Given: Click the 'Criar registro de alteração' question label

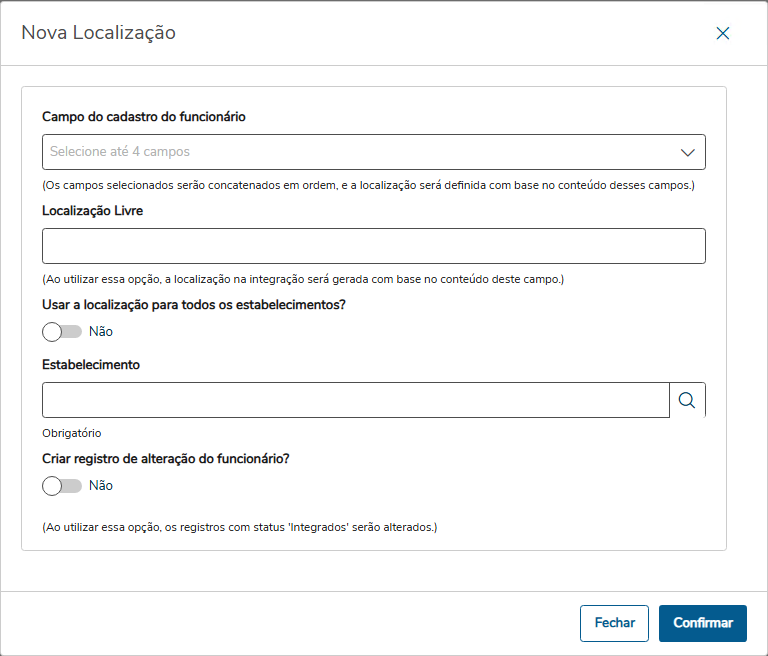Looking at the screenshot, I should 166,459.
